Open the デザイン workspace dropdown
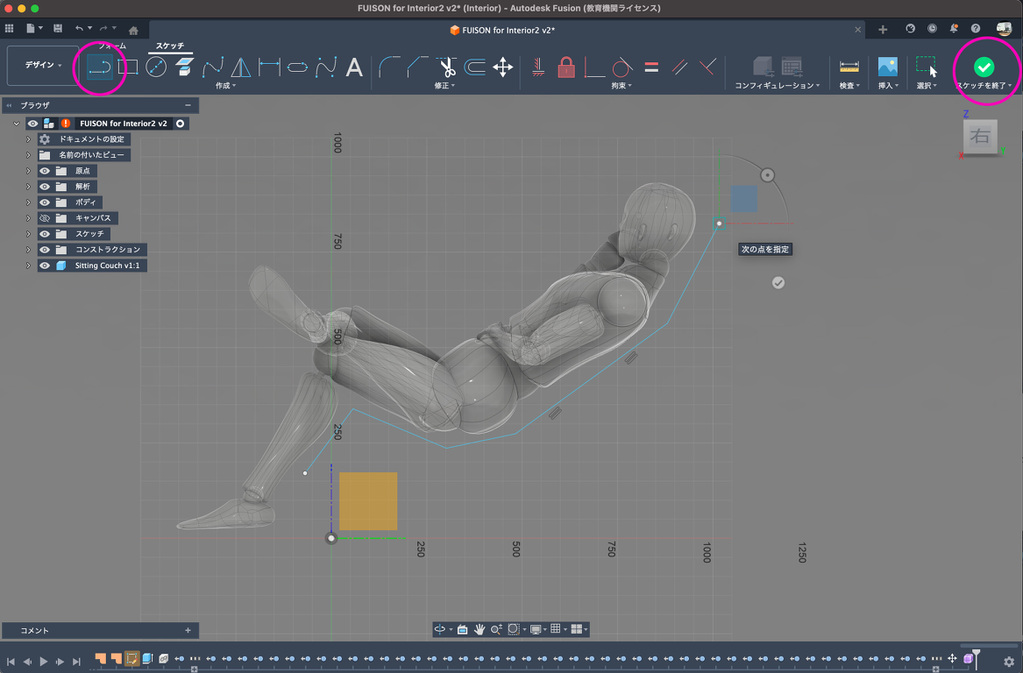The width and height of the screenshot is (1023, 673). coord(42,65)
